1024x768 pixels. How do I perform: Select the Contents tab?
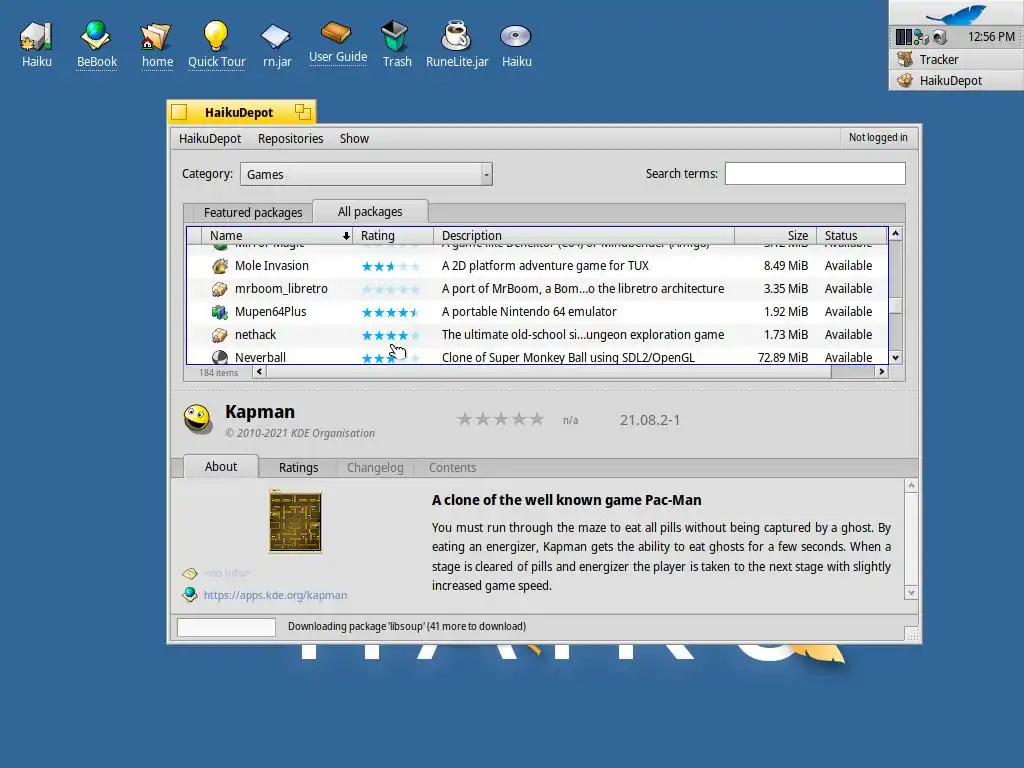click(452, 468)
